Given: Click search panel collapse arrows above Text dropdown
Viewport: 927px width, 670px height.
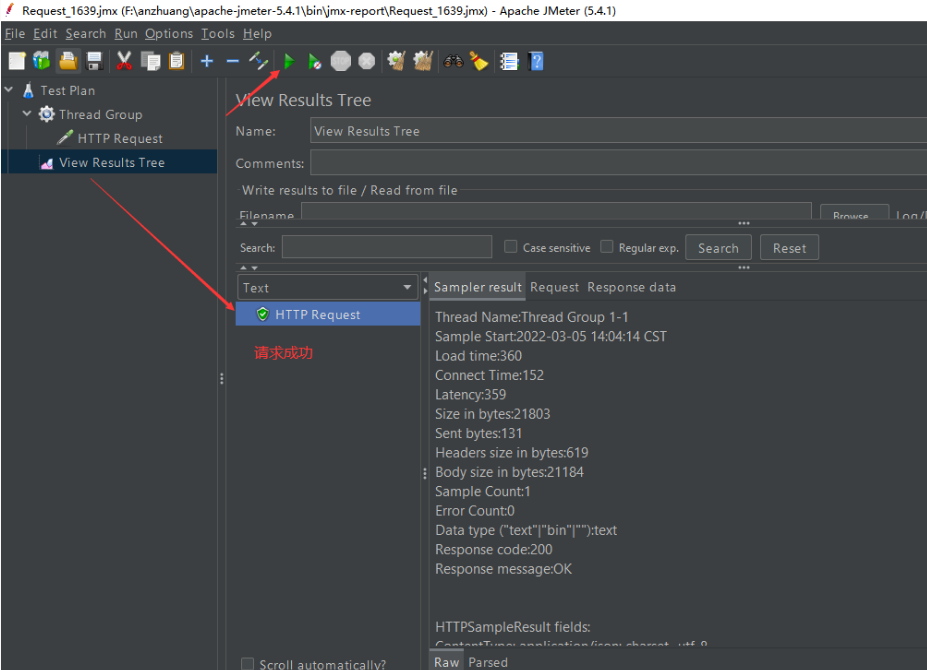Looking at the screenshot, I should [x=249, y=268].
